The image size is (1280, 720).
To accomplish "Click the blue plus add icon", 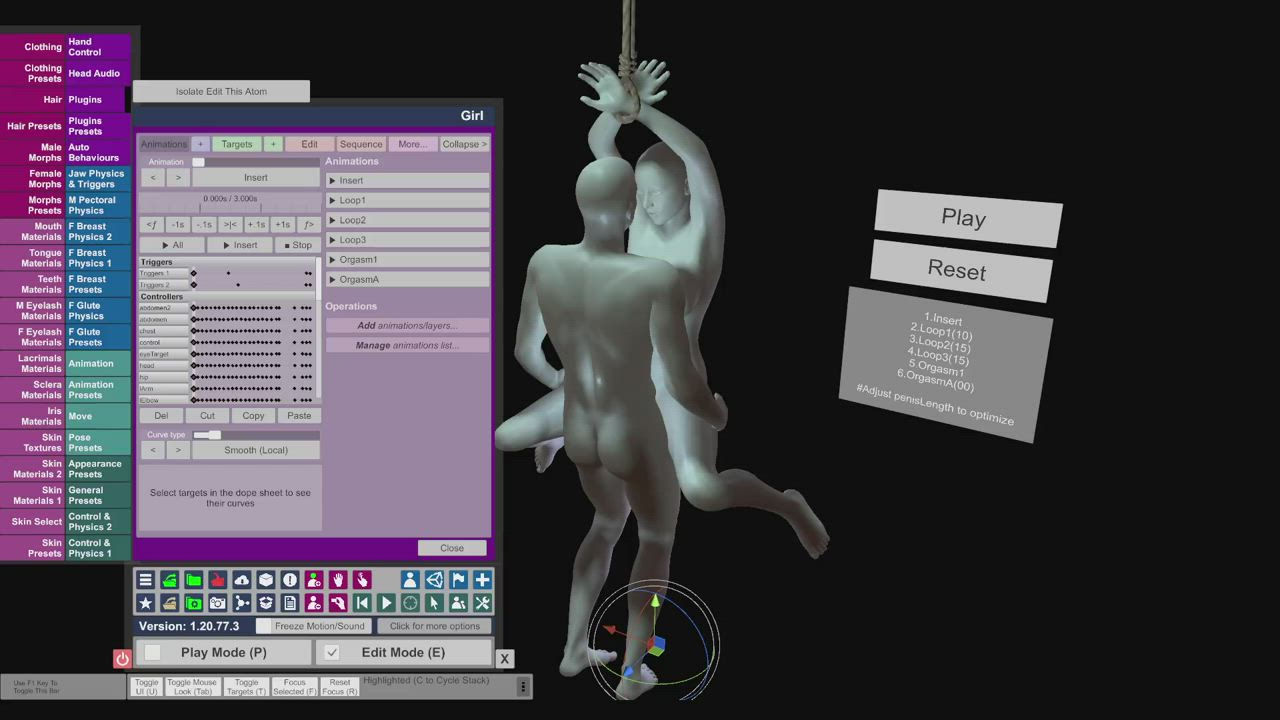I will [482, 580].
